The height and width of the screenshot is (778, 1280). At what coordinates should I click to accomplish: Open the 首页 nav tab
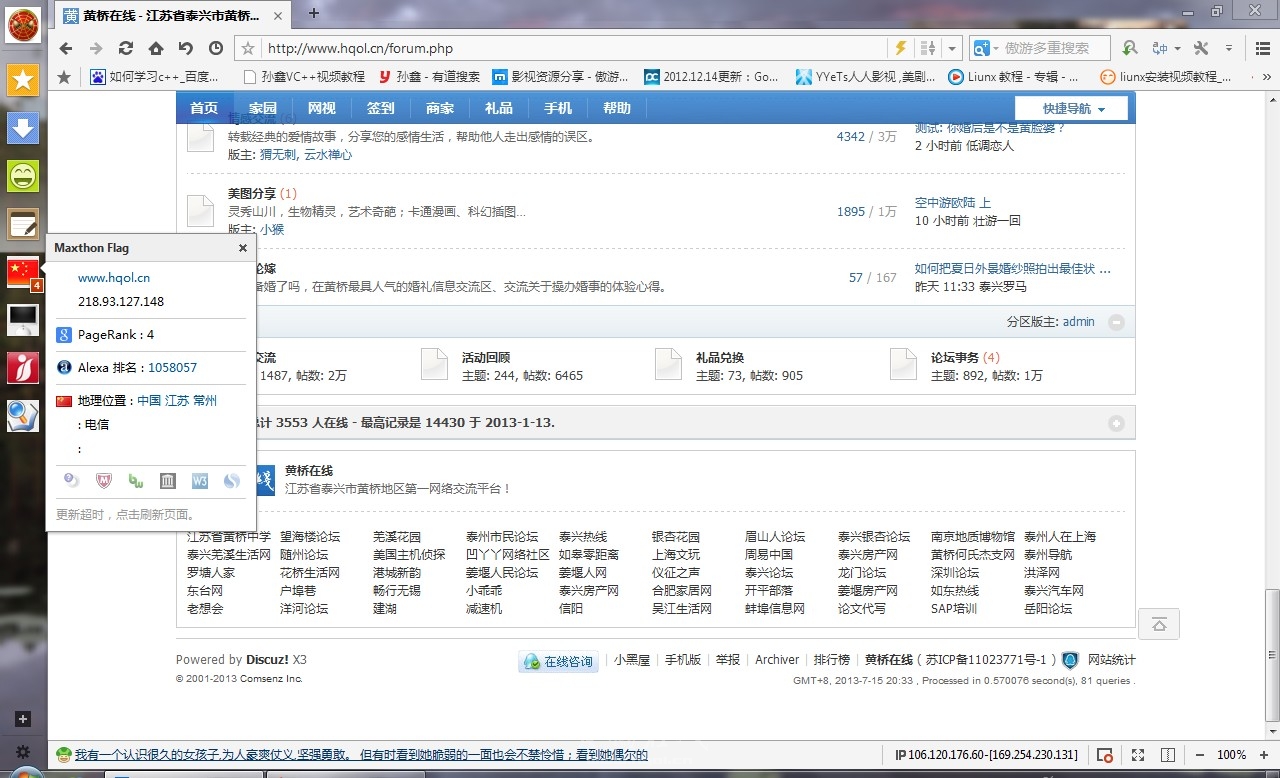204,108
